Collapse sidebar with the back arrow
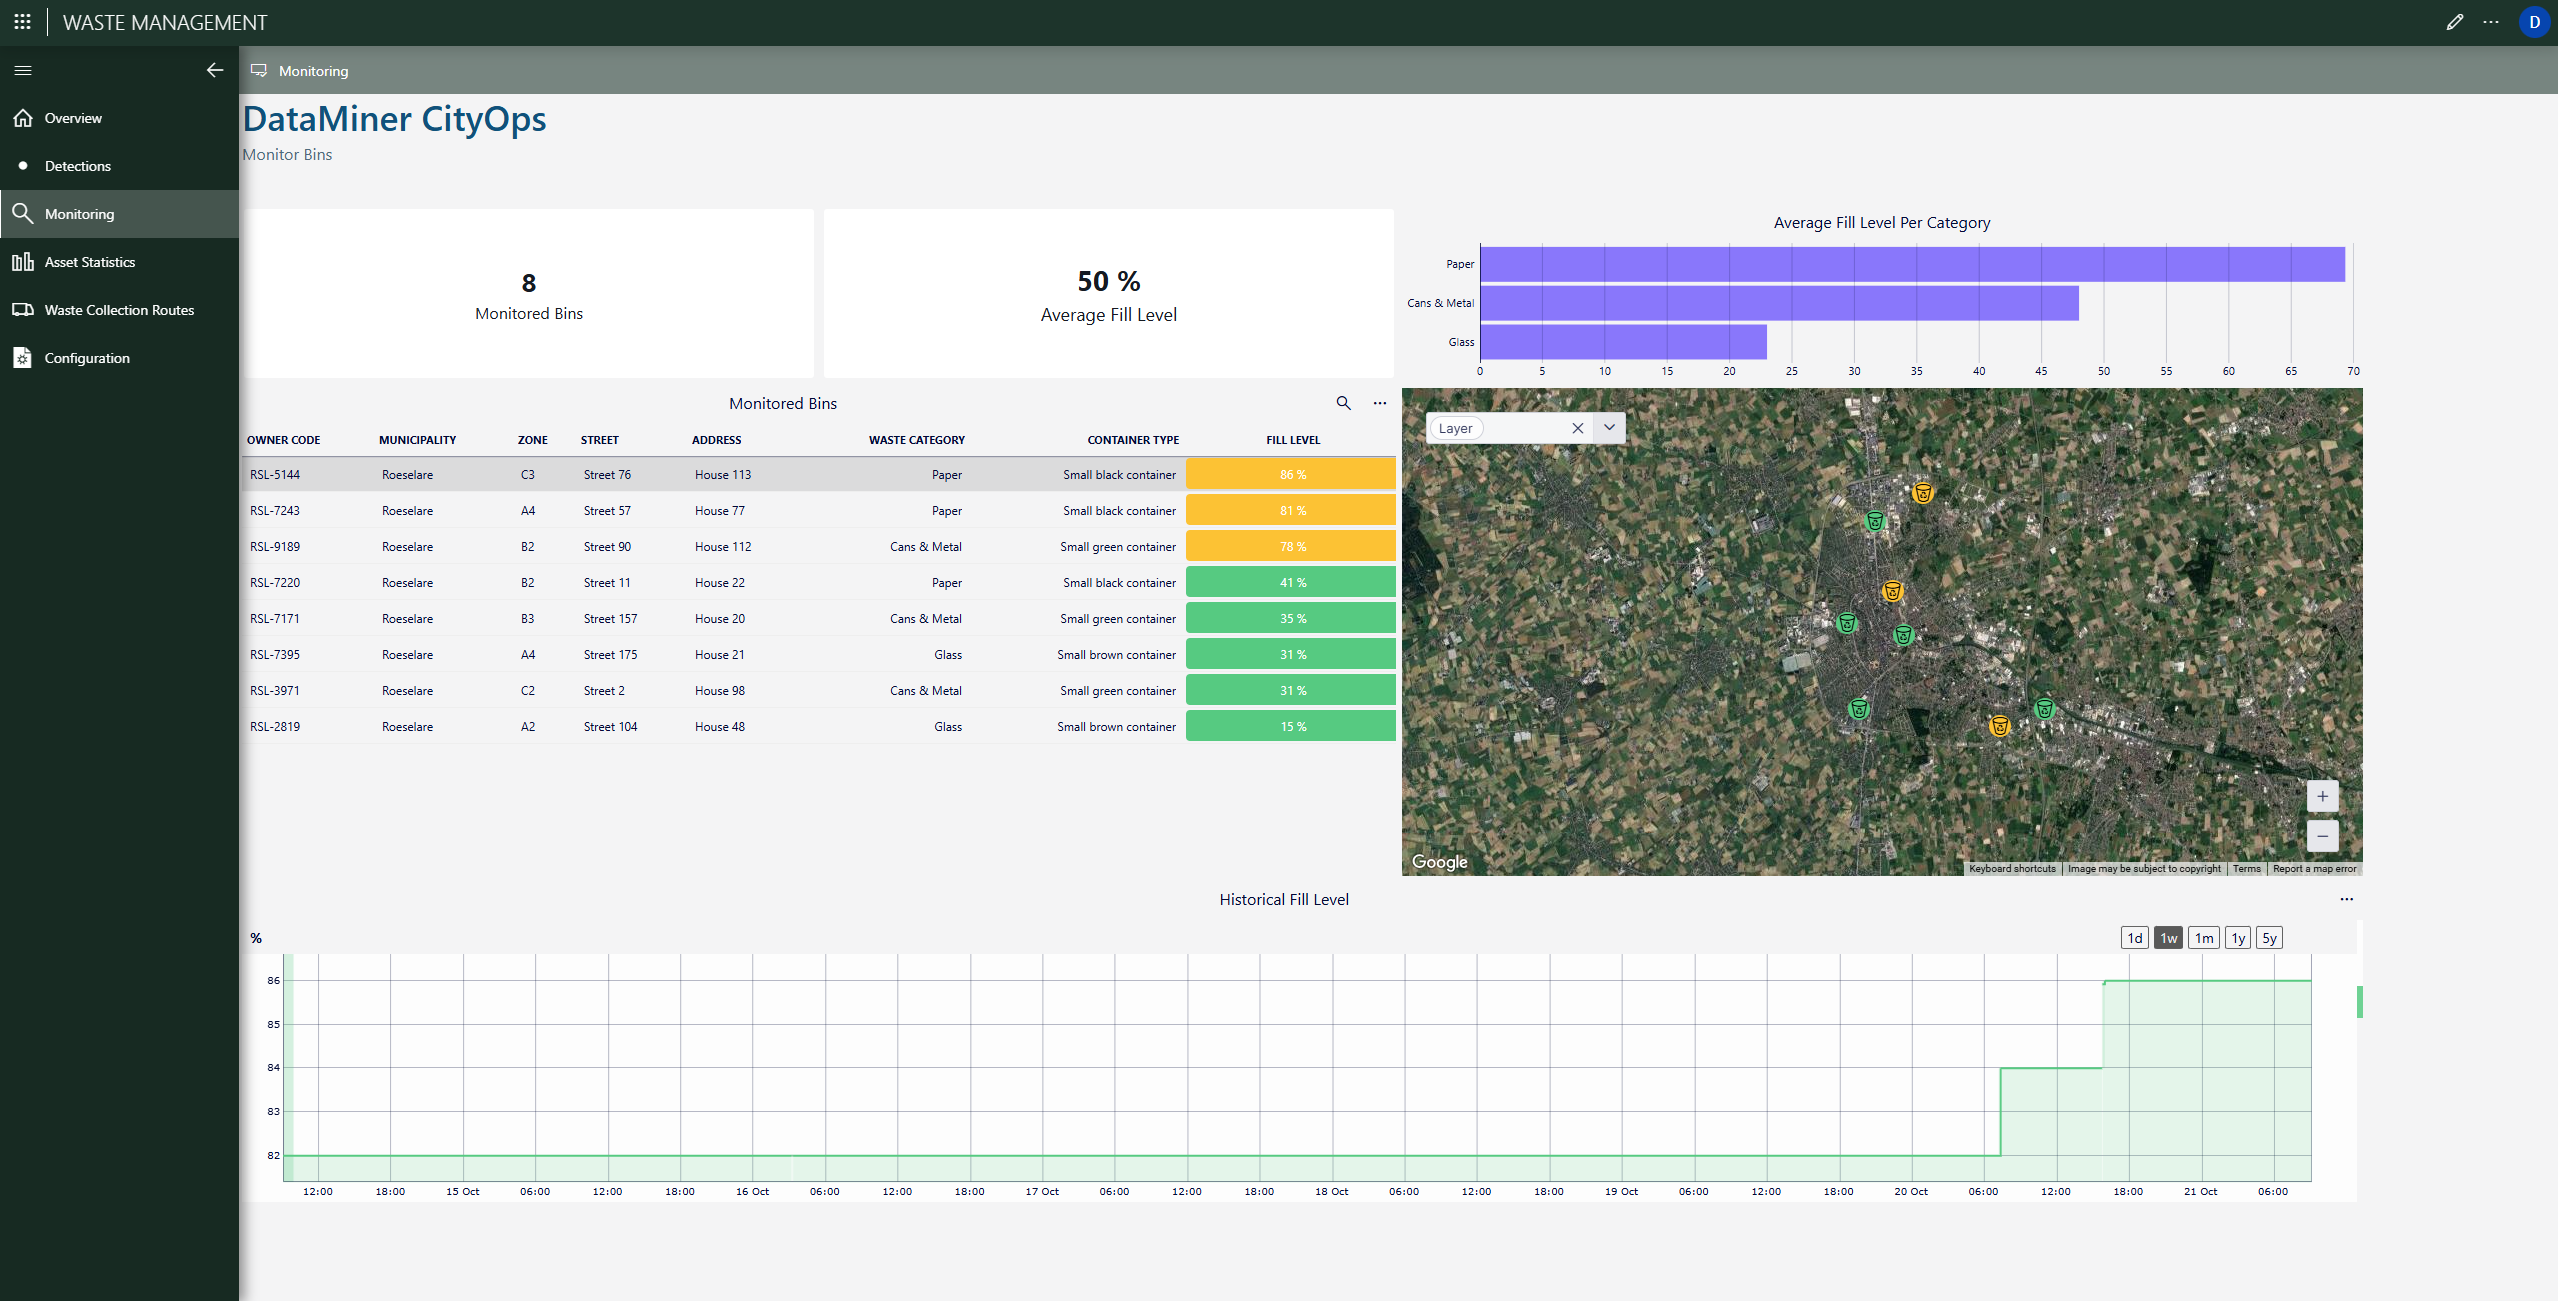Image resolution: width=2558 pixels, height=1301 pixels. pos(214,70)
